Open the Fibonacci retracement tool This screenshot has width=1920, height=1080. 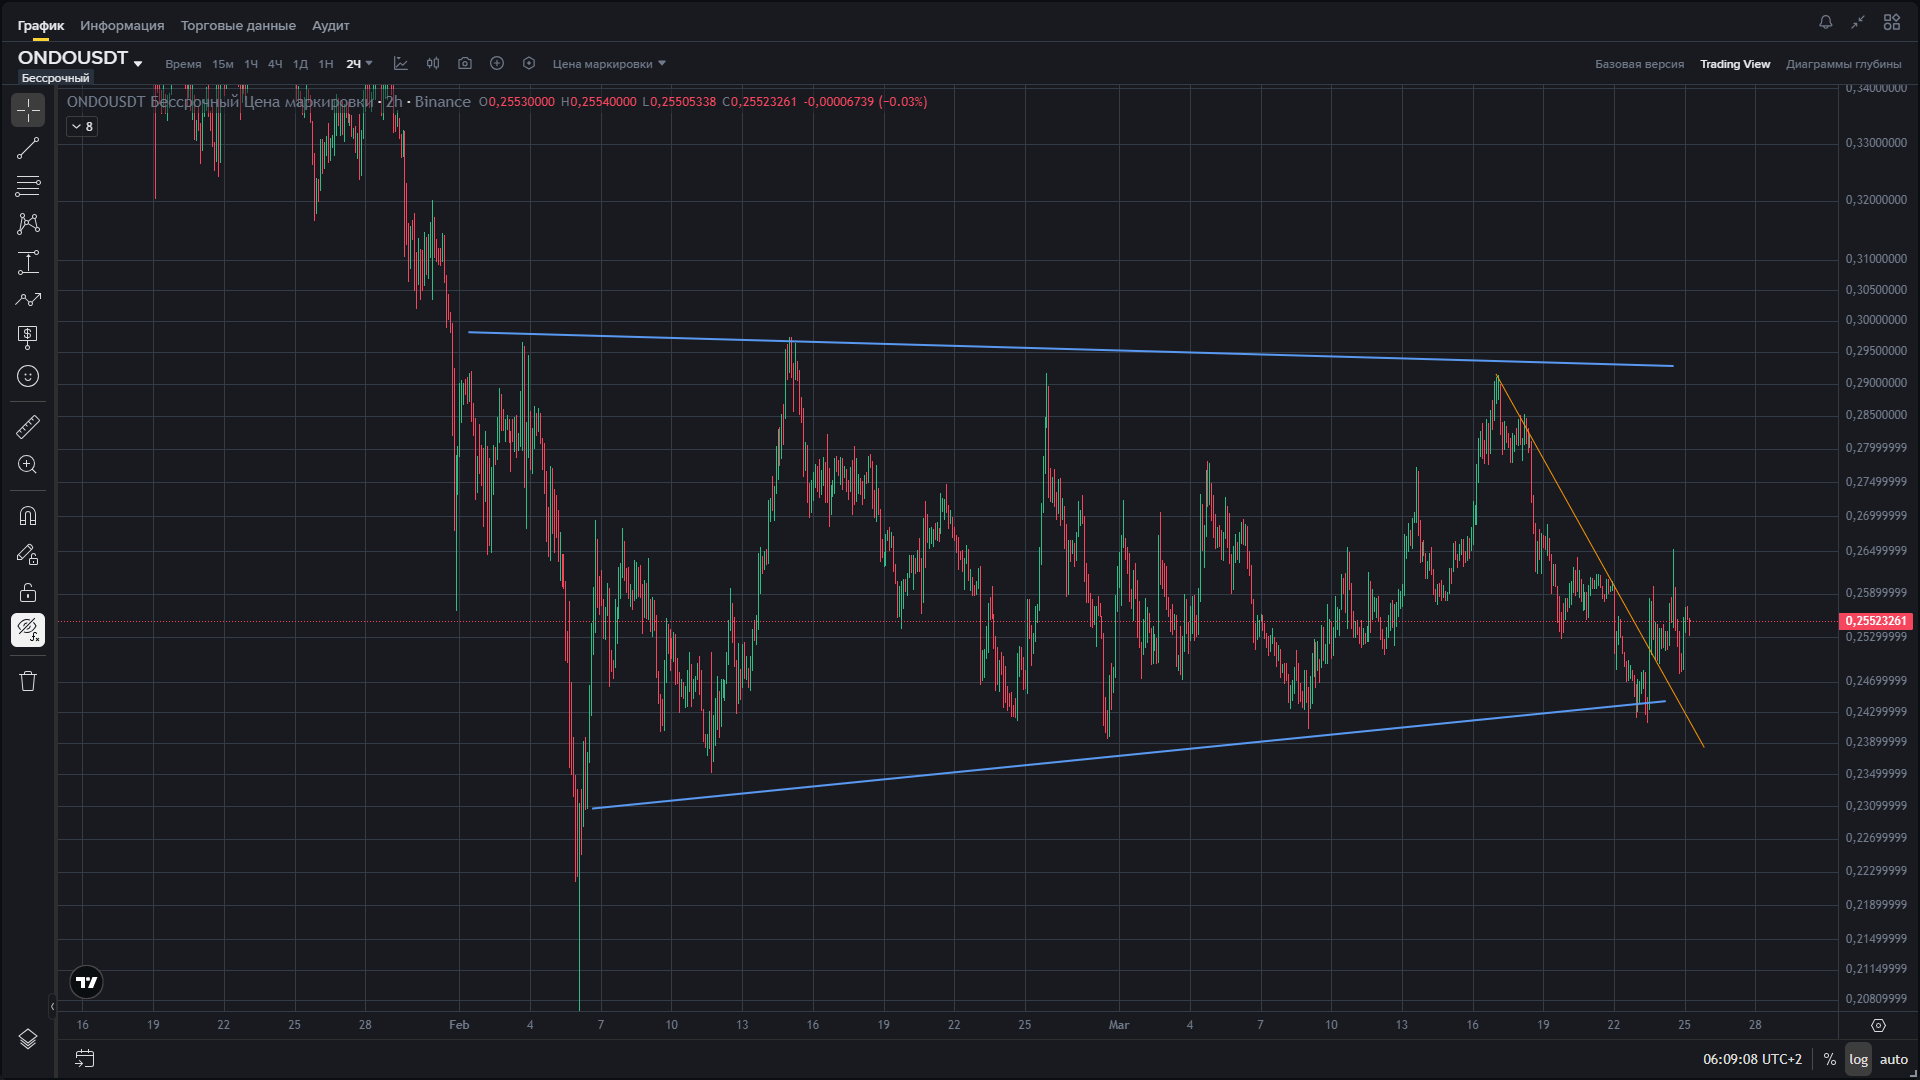pos(28,186)
